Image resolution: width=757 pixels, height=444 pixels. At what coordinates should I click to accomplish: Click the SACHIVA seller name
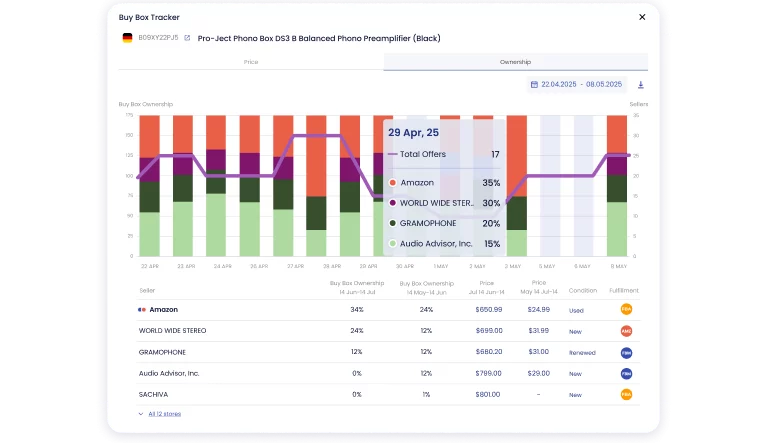(153, 395)
